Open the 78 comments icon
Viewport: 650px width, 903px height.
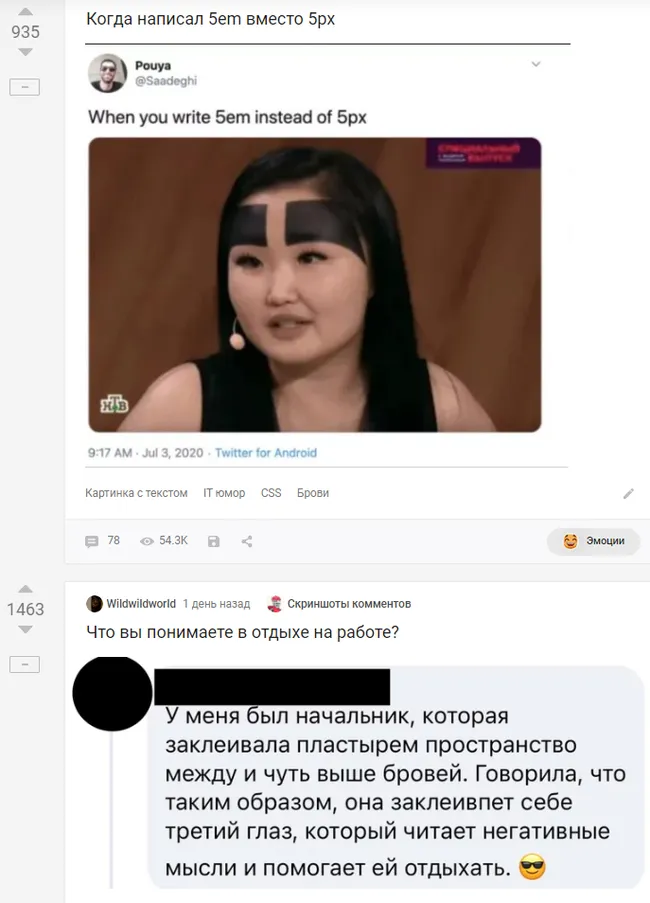pos(92,541)
